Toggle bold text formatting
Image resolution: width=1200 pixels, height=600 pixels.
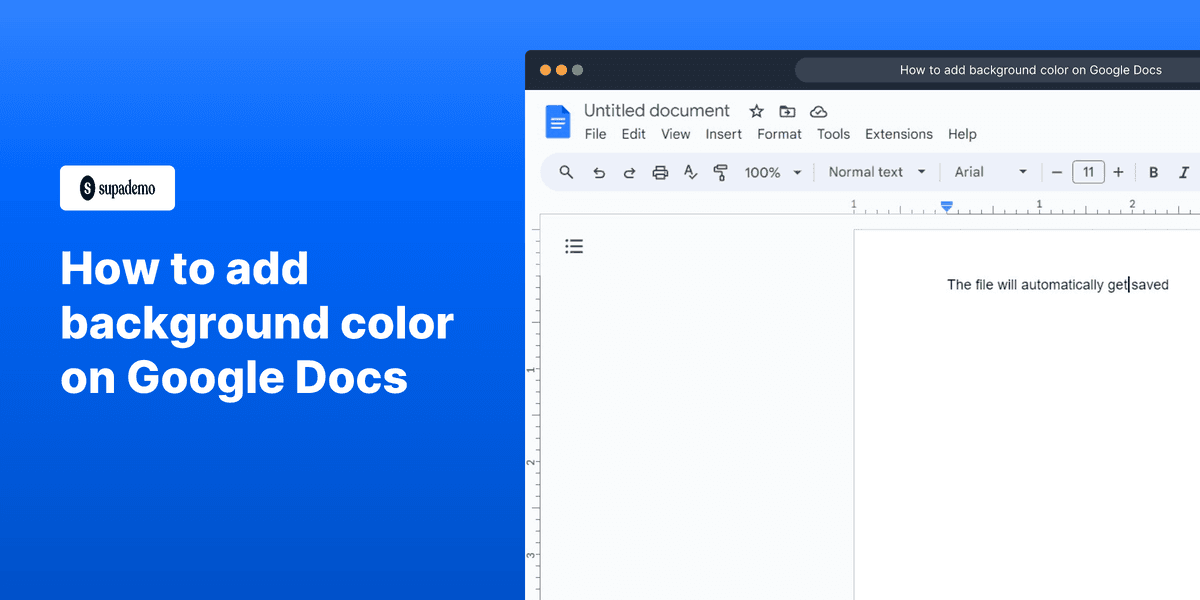(x=1154, y=172)
